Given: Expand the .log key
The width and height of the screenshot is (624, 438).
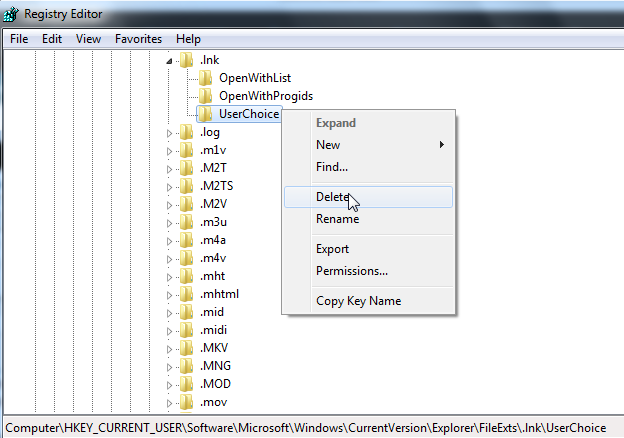Looking at the screenshot, I should (169, 133).
